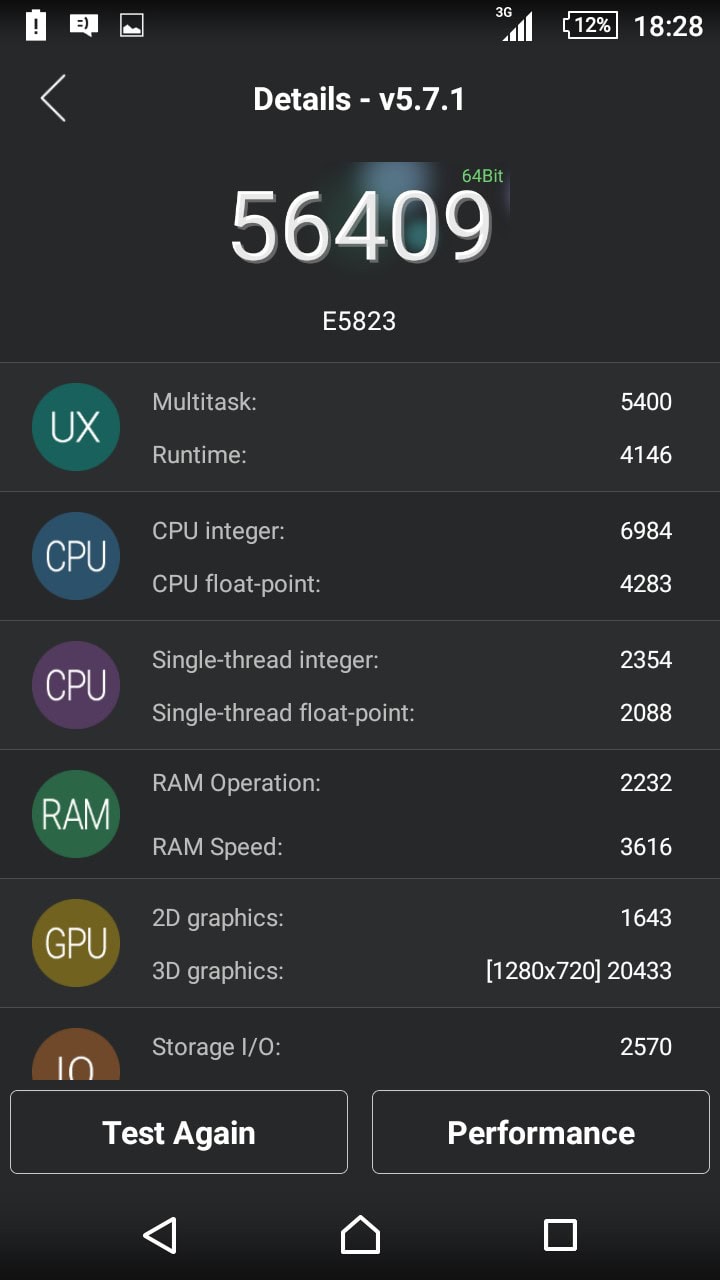Select the brown IO category icon

pyautogui.click(x=76, y=1054)
